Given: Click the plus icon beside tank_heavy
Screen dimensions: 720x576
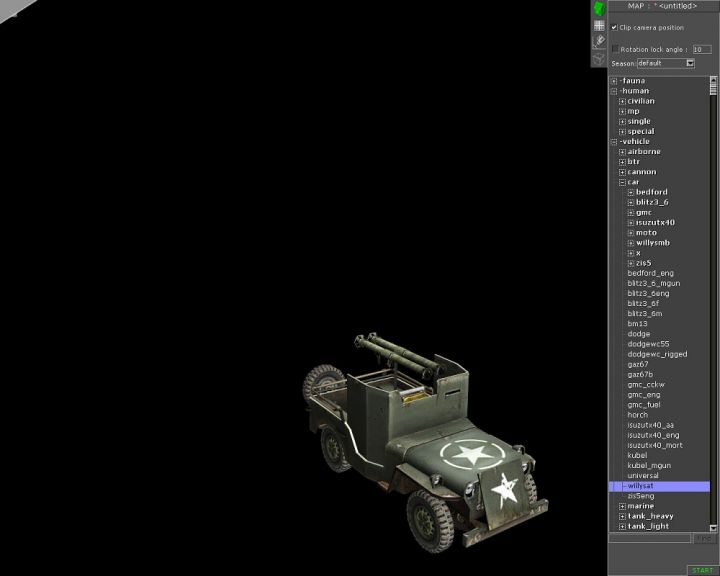Looking at the screenshot, I should coord(622,517).
